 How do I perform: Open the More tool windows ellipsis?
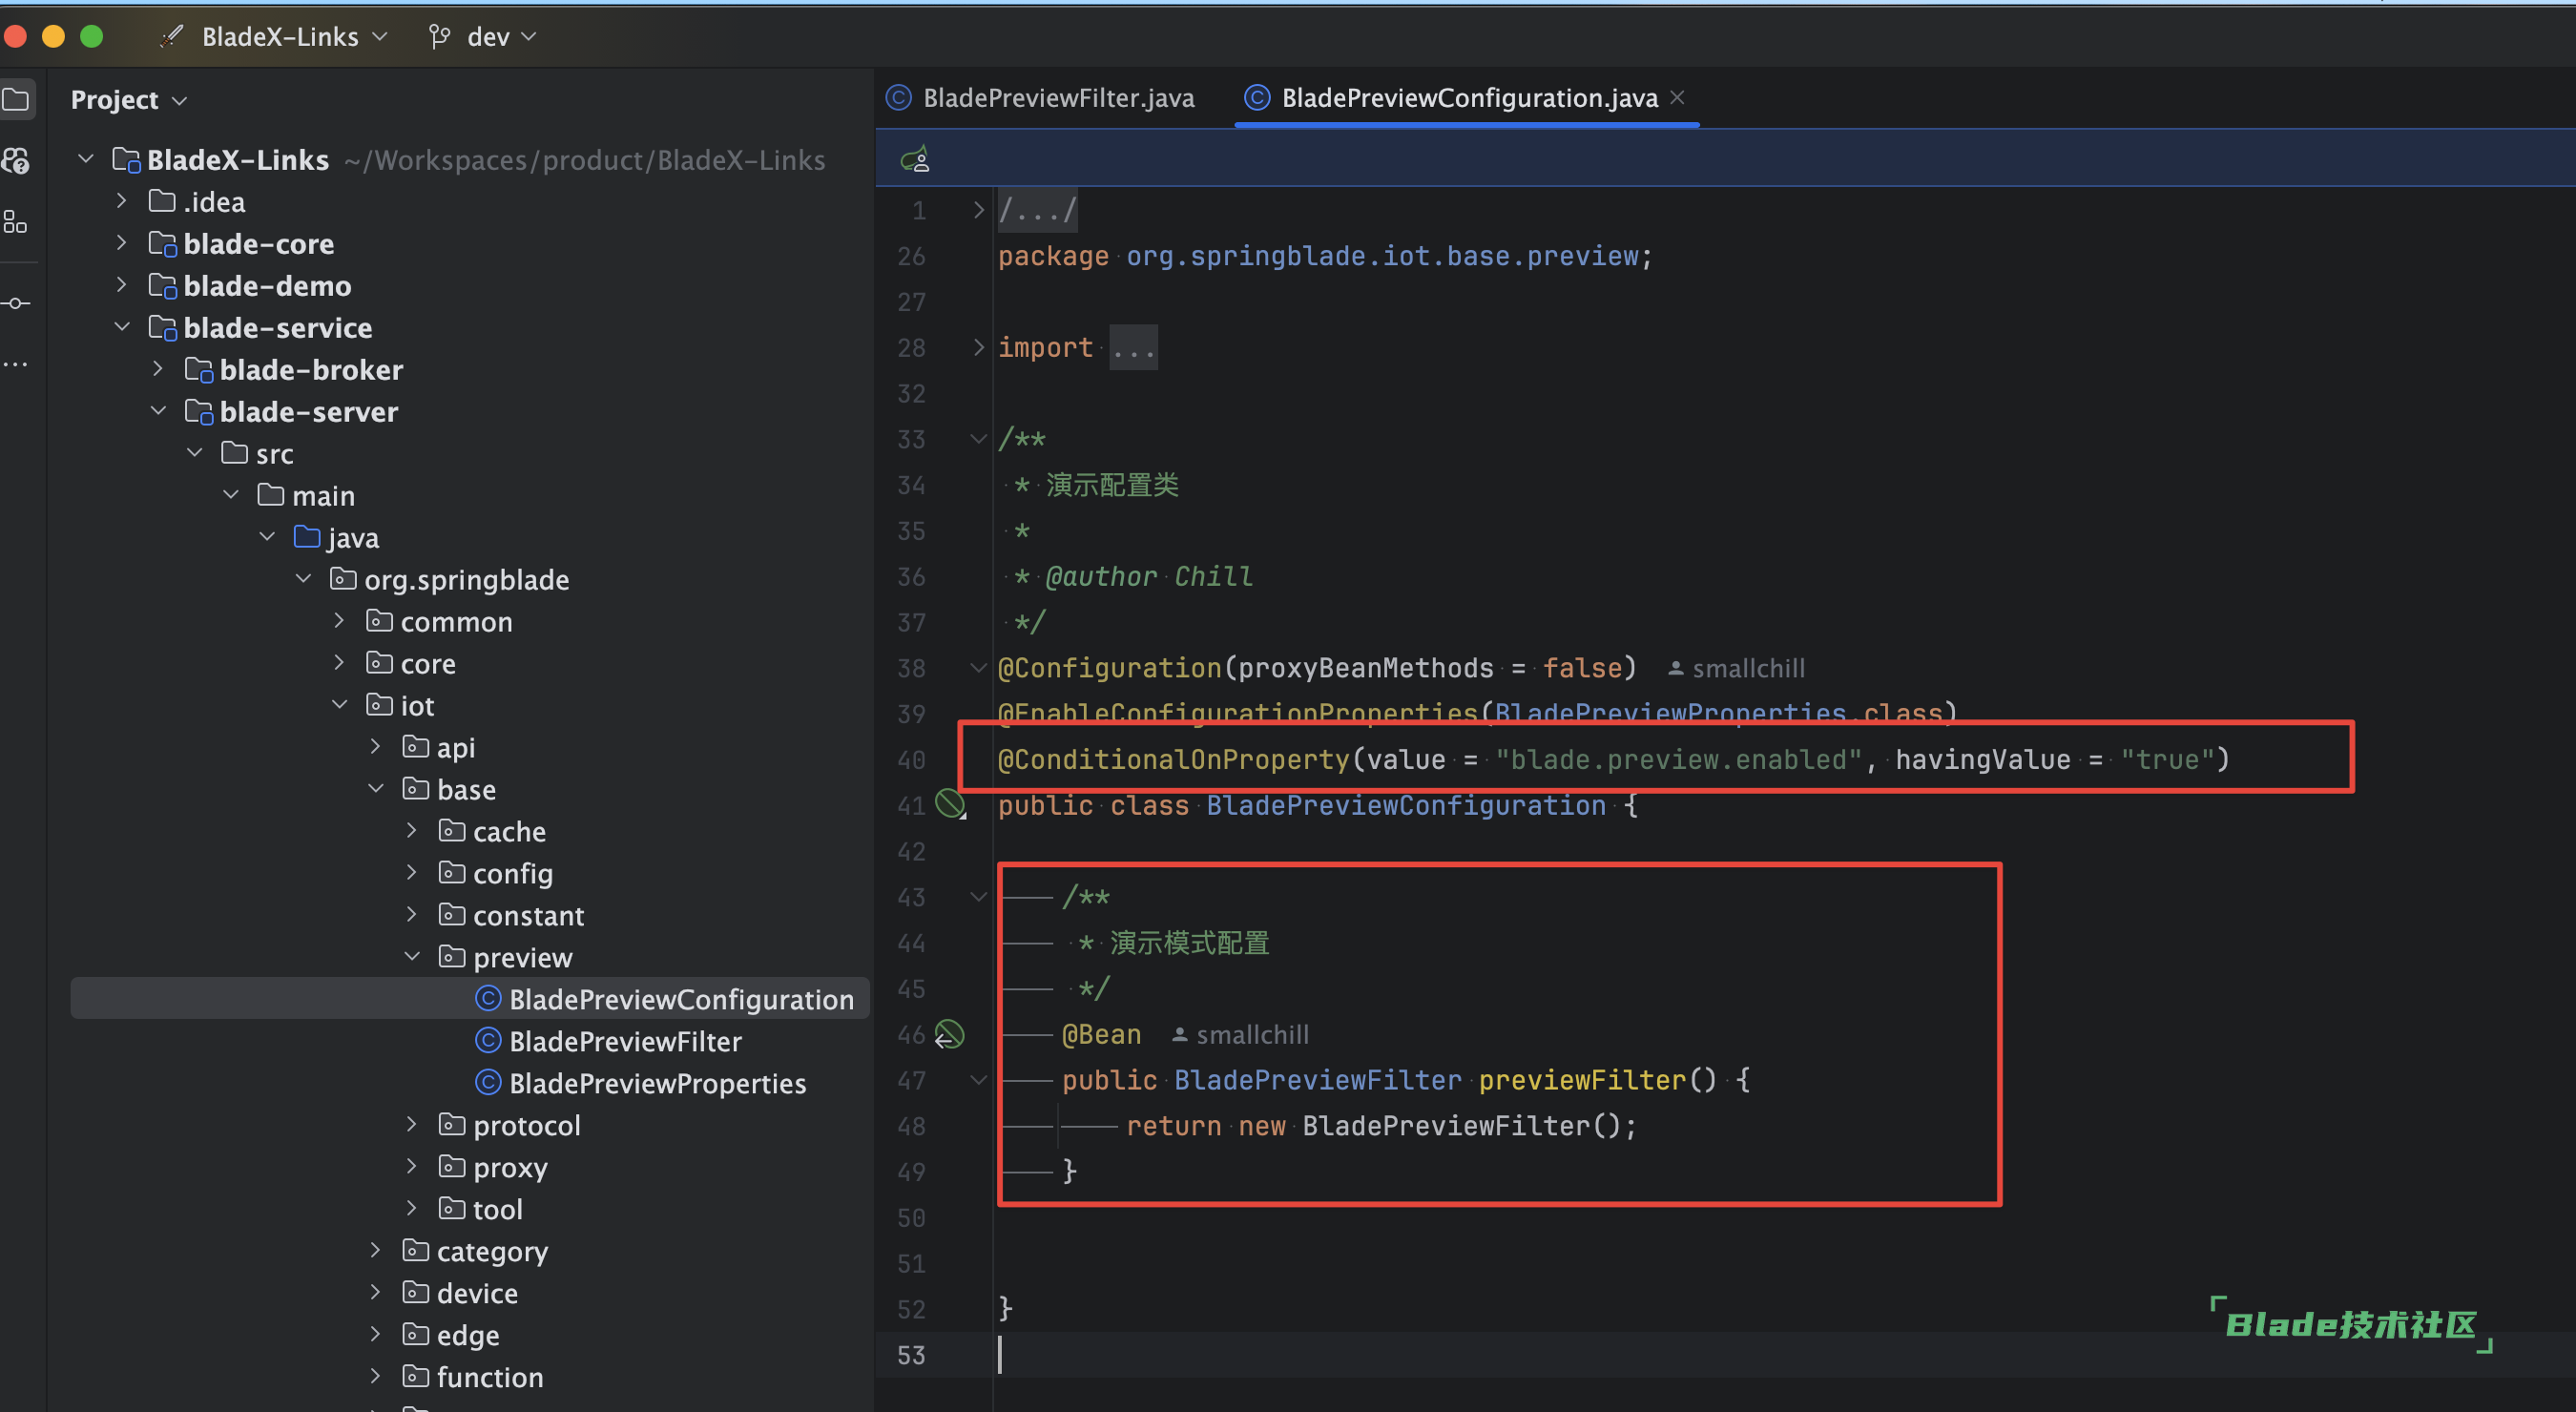click(16, 364)
